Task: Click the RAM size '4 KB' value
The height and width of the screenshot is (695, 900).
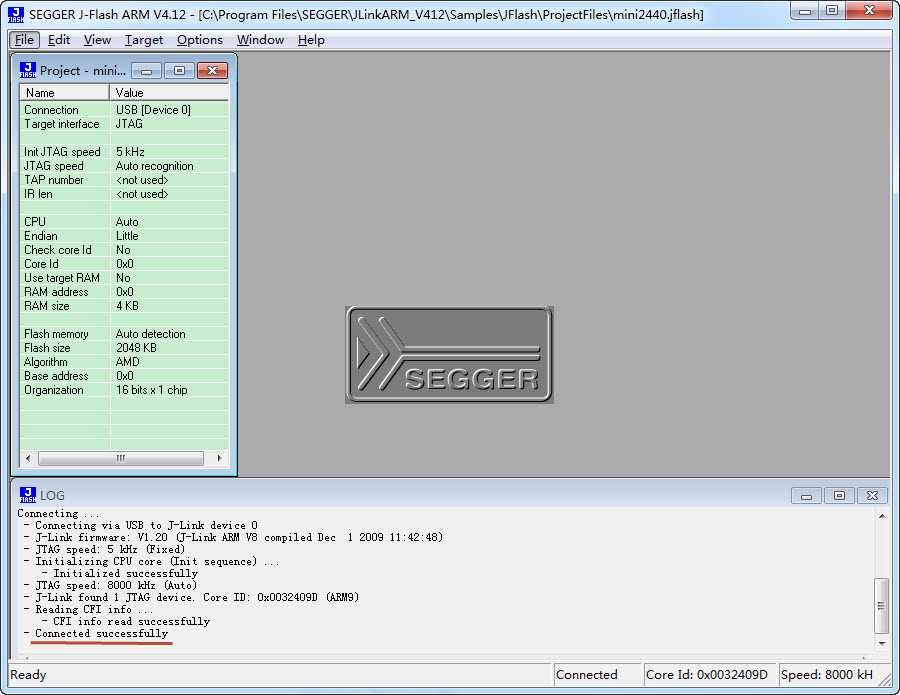Action: pyautogui.click(x=127, y=306)
